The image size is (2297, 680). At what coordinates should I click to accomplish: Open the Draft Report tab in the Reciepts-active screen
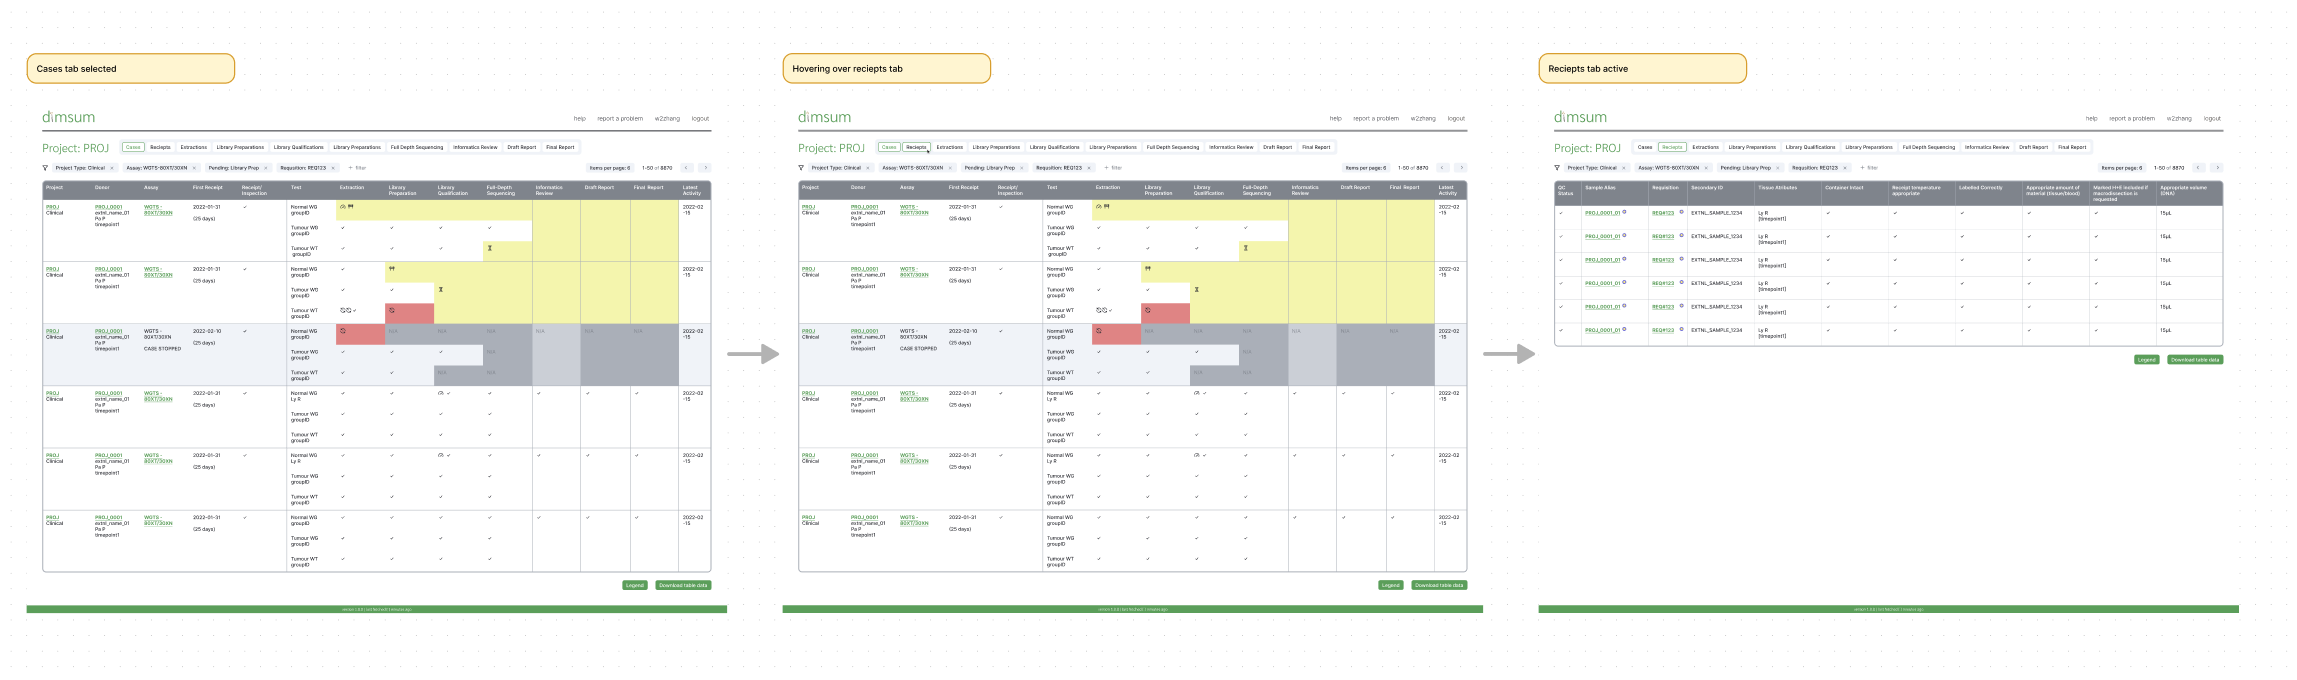tap(2033, 147)
